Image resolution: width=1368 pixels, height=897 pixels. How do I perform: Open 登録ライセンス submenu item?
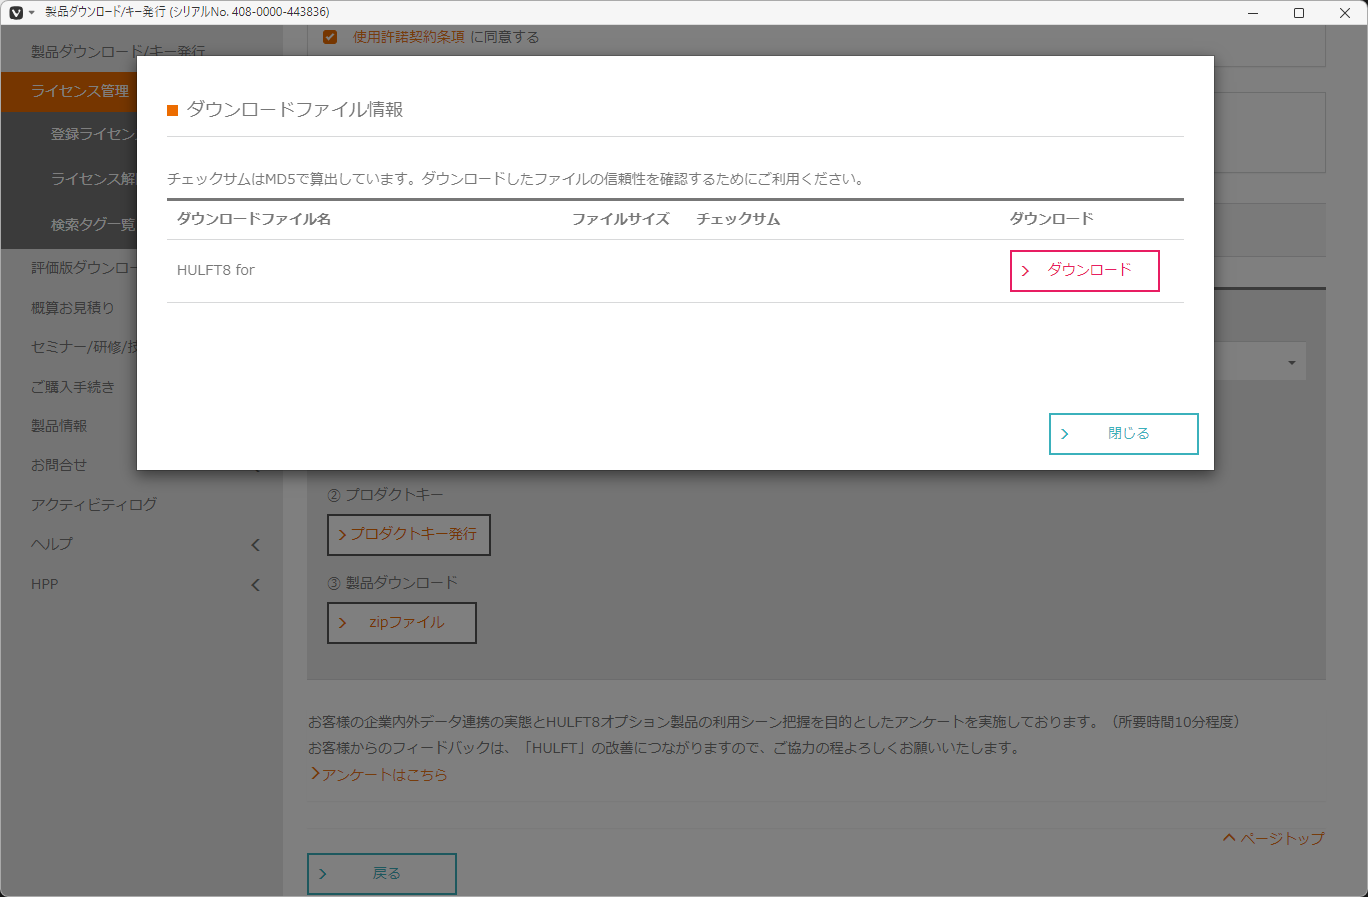click(x=93, y=134)
